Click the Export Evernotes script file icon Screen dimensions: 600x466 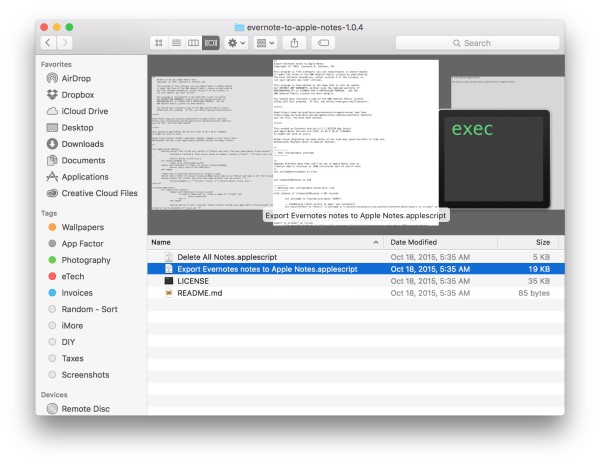[169, 269]
